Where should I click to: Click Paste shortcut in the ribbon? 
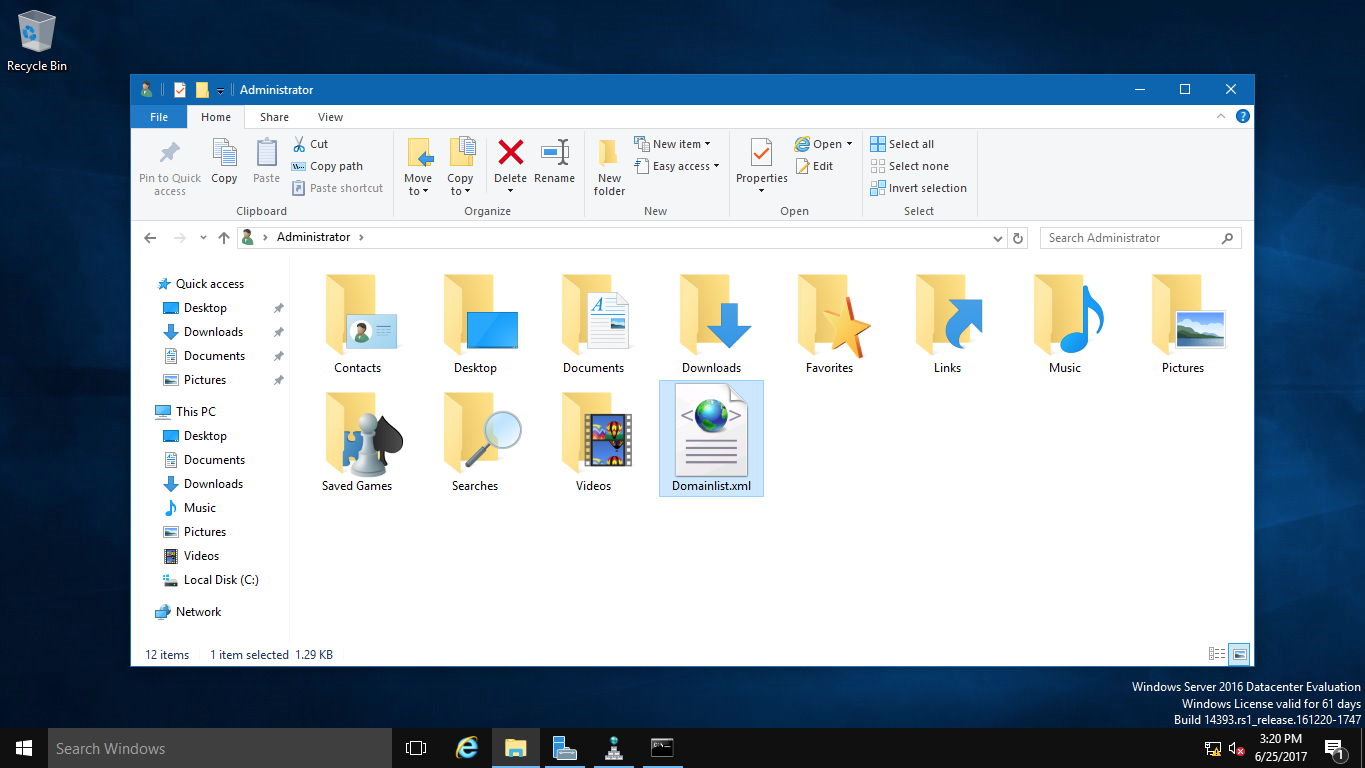pos(338,188)
